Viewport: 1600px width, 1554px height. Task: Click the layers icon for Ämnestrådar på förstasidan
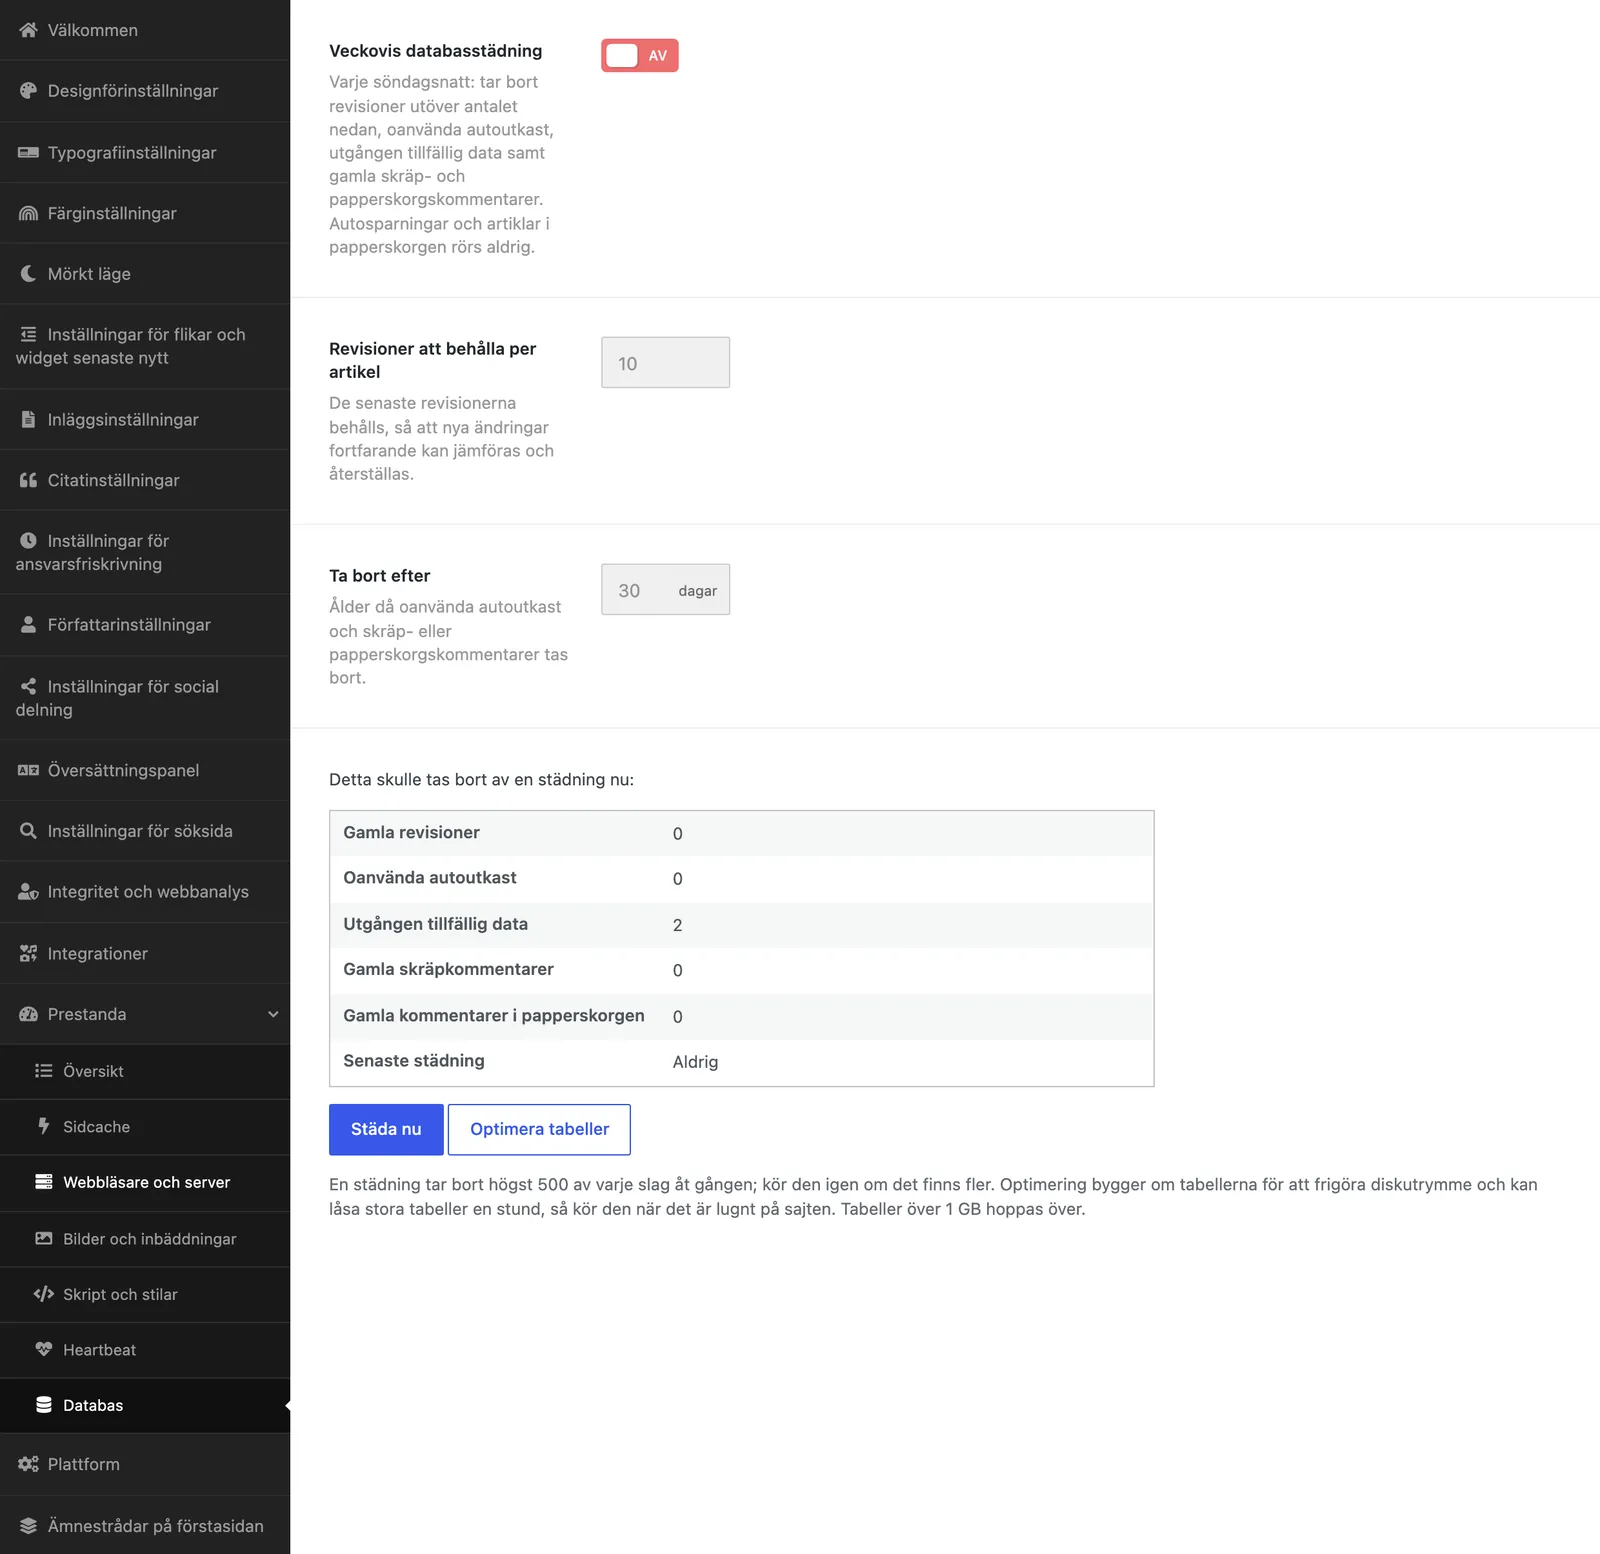click(x=28, y=1526)
